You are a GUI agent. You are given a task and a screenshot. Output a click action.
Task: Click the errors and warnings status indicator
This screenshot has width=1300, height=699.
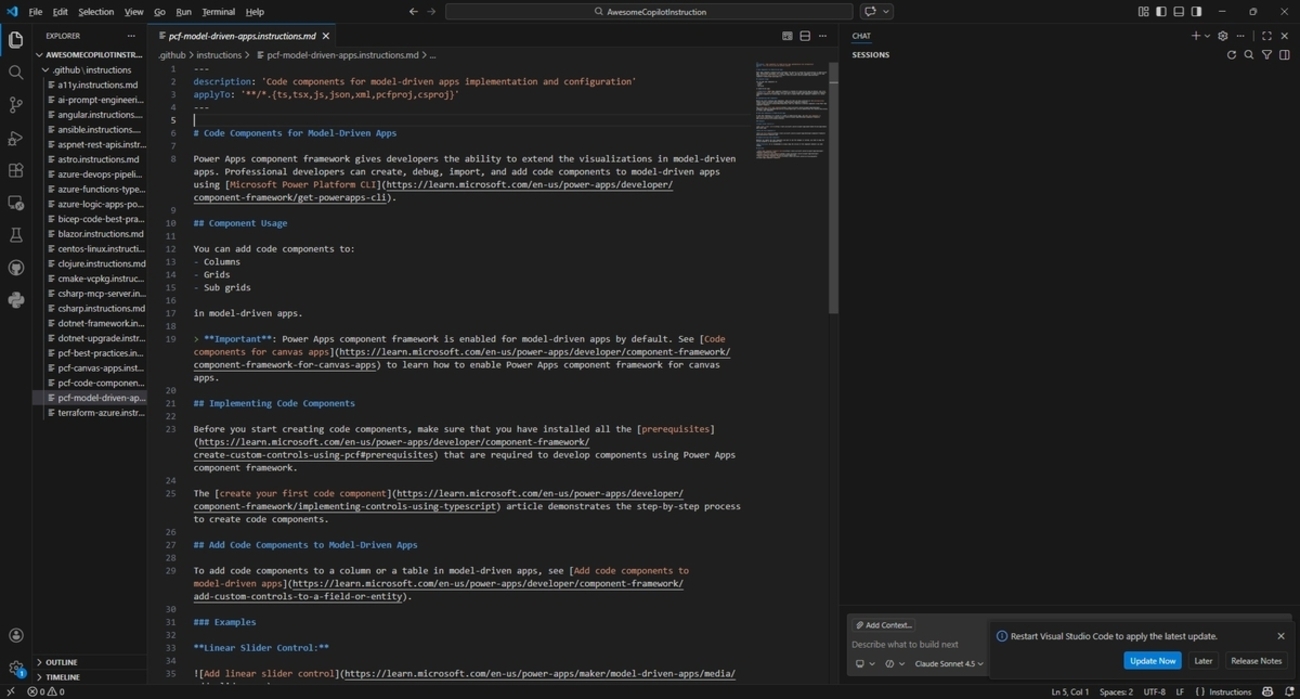pos(46,692)
